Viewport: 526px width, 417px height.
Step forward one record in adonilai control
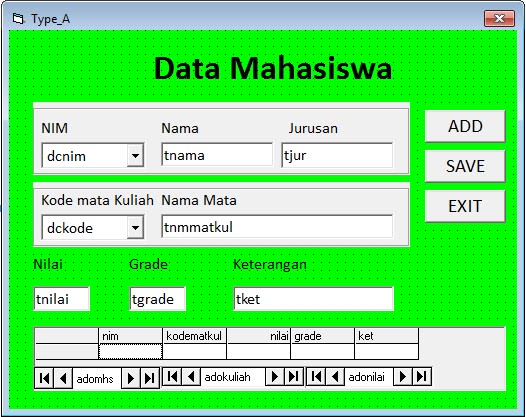(x=403, y=376)
